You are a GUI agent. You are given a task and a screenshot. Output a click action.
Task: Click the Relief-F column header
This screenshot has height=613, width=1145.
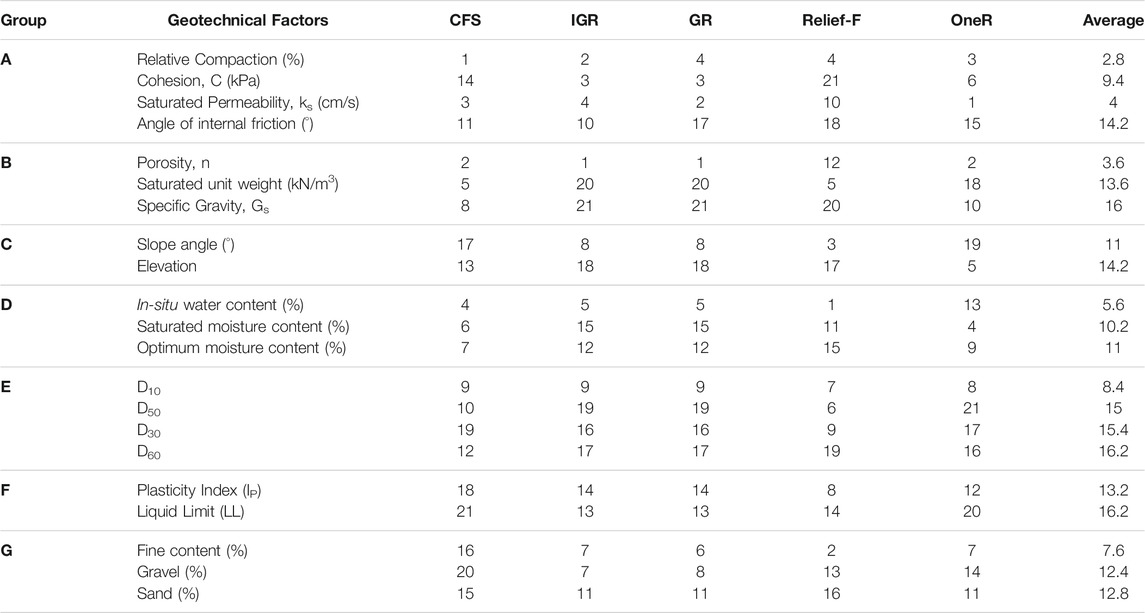click(x=831, y=20)
